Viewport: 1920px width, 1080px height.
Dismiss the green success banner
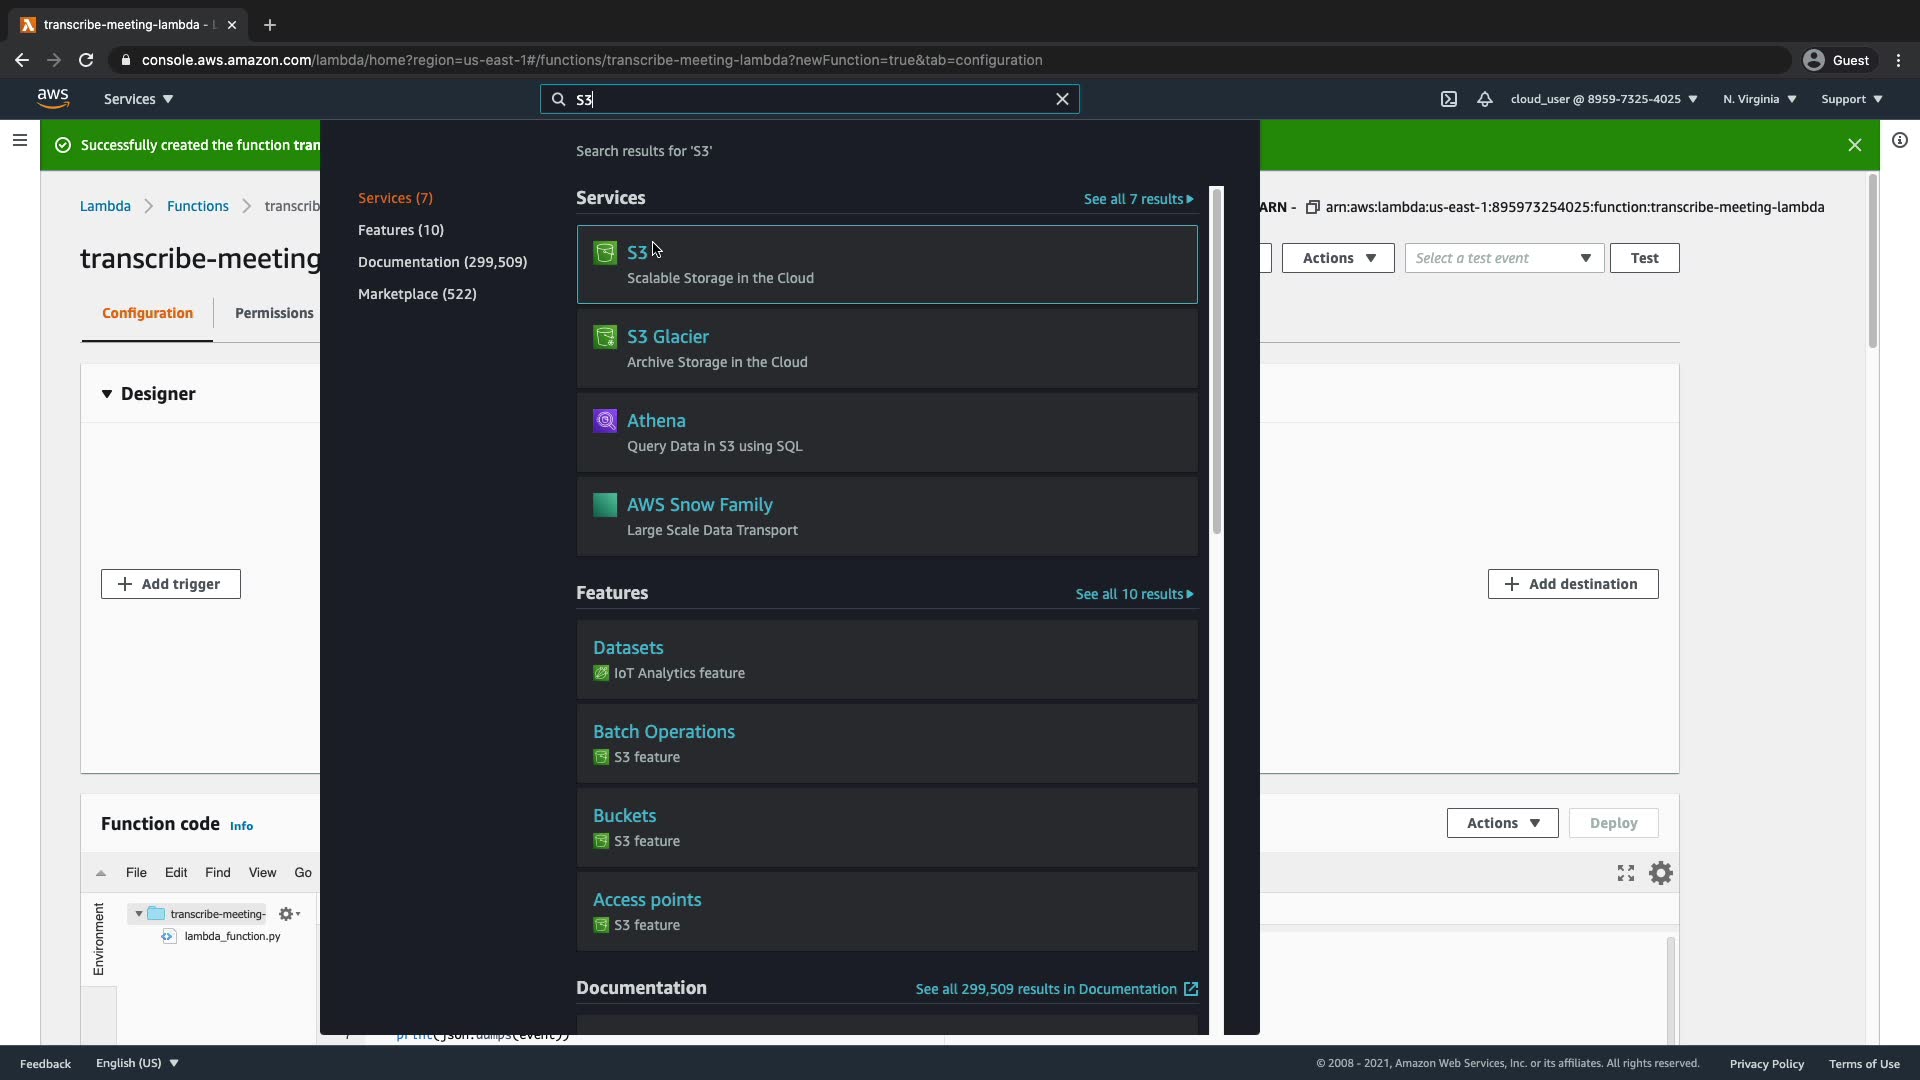click(1854, 145)
